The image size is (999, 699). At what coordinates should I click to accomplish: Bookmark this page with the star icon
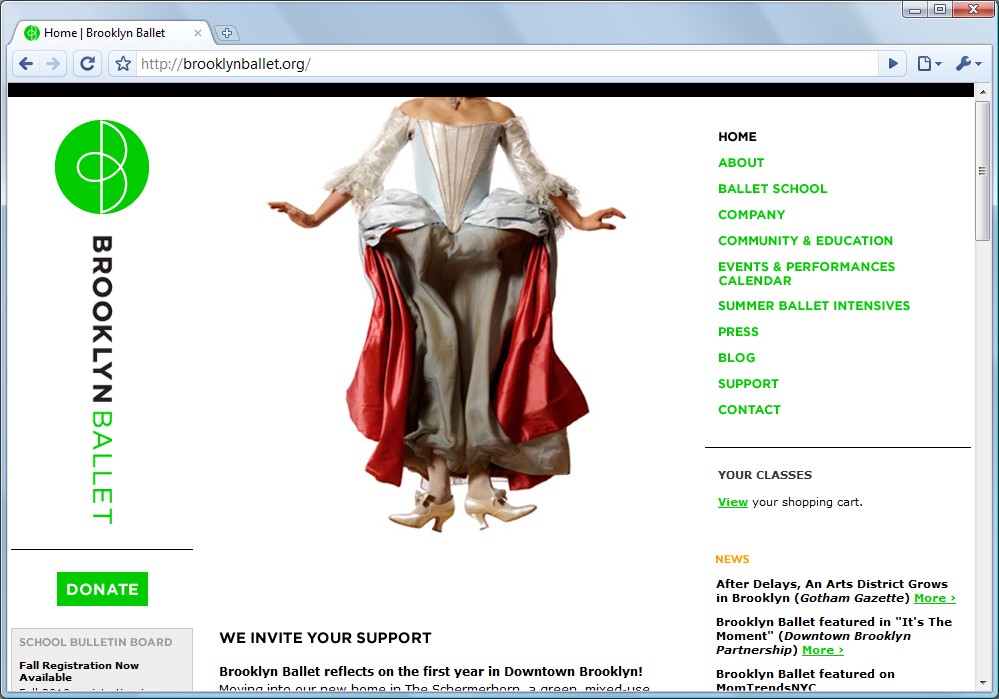(x=123, y=64)
